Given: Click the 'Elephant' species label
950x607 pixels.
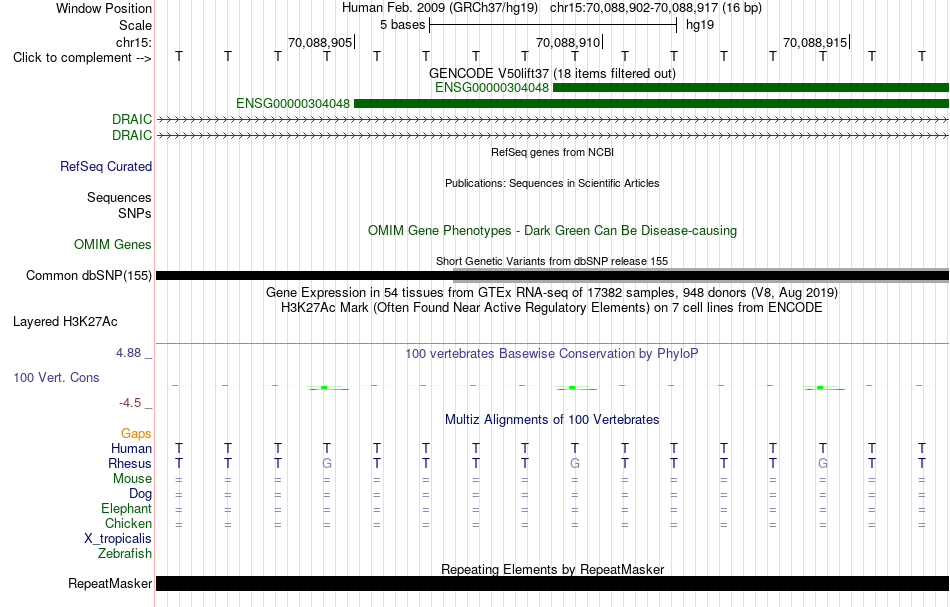Looking at the screenshot, I should [x=126, y=508].
